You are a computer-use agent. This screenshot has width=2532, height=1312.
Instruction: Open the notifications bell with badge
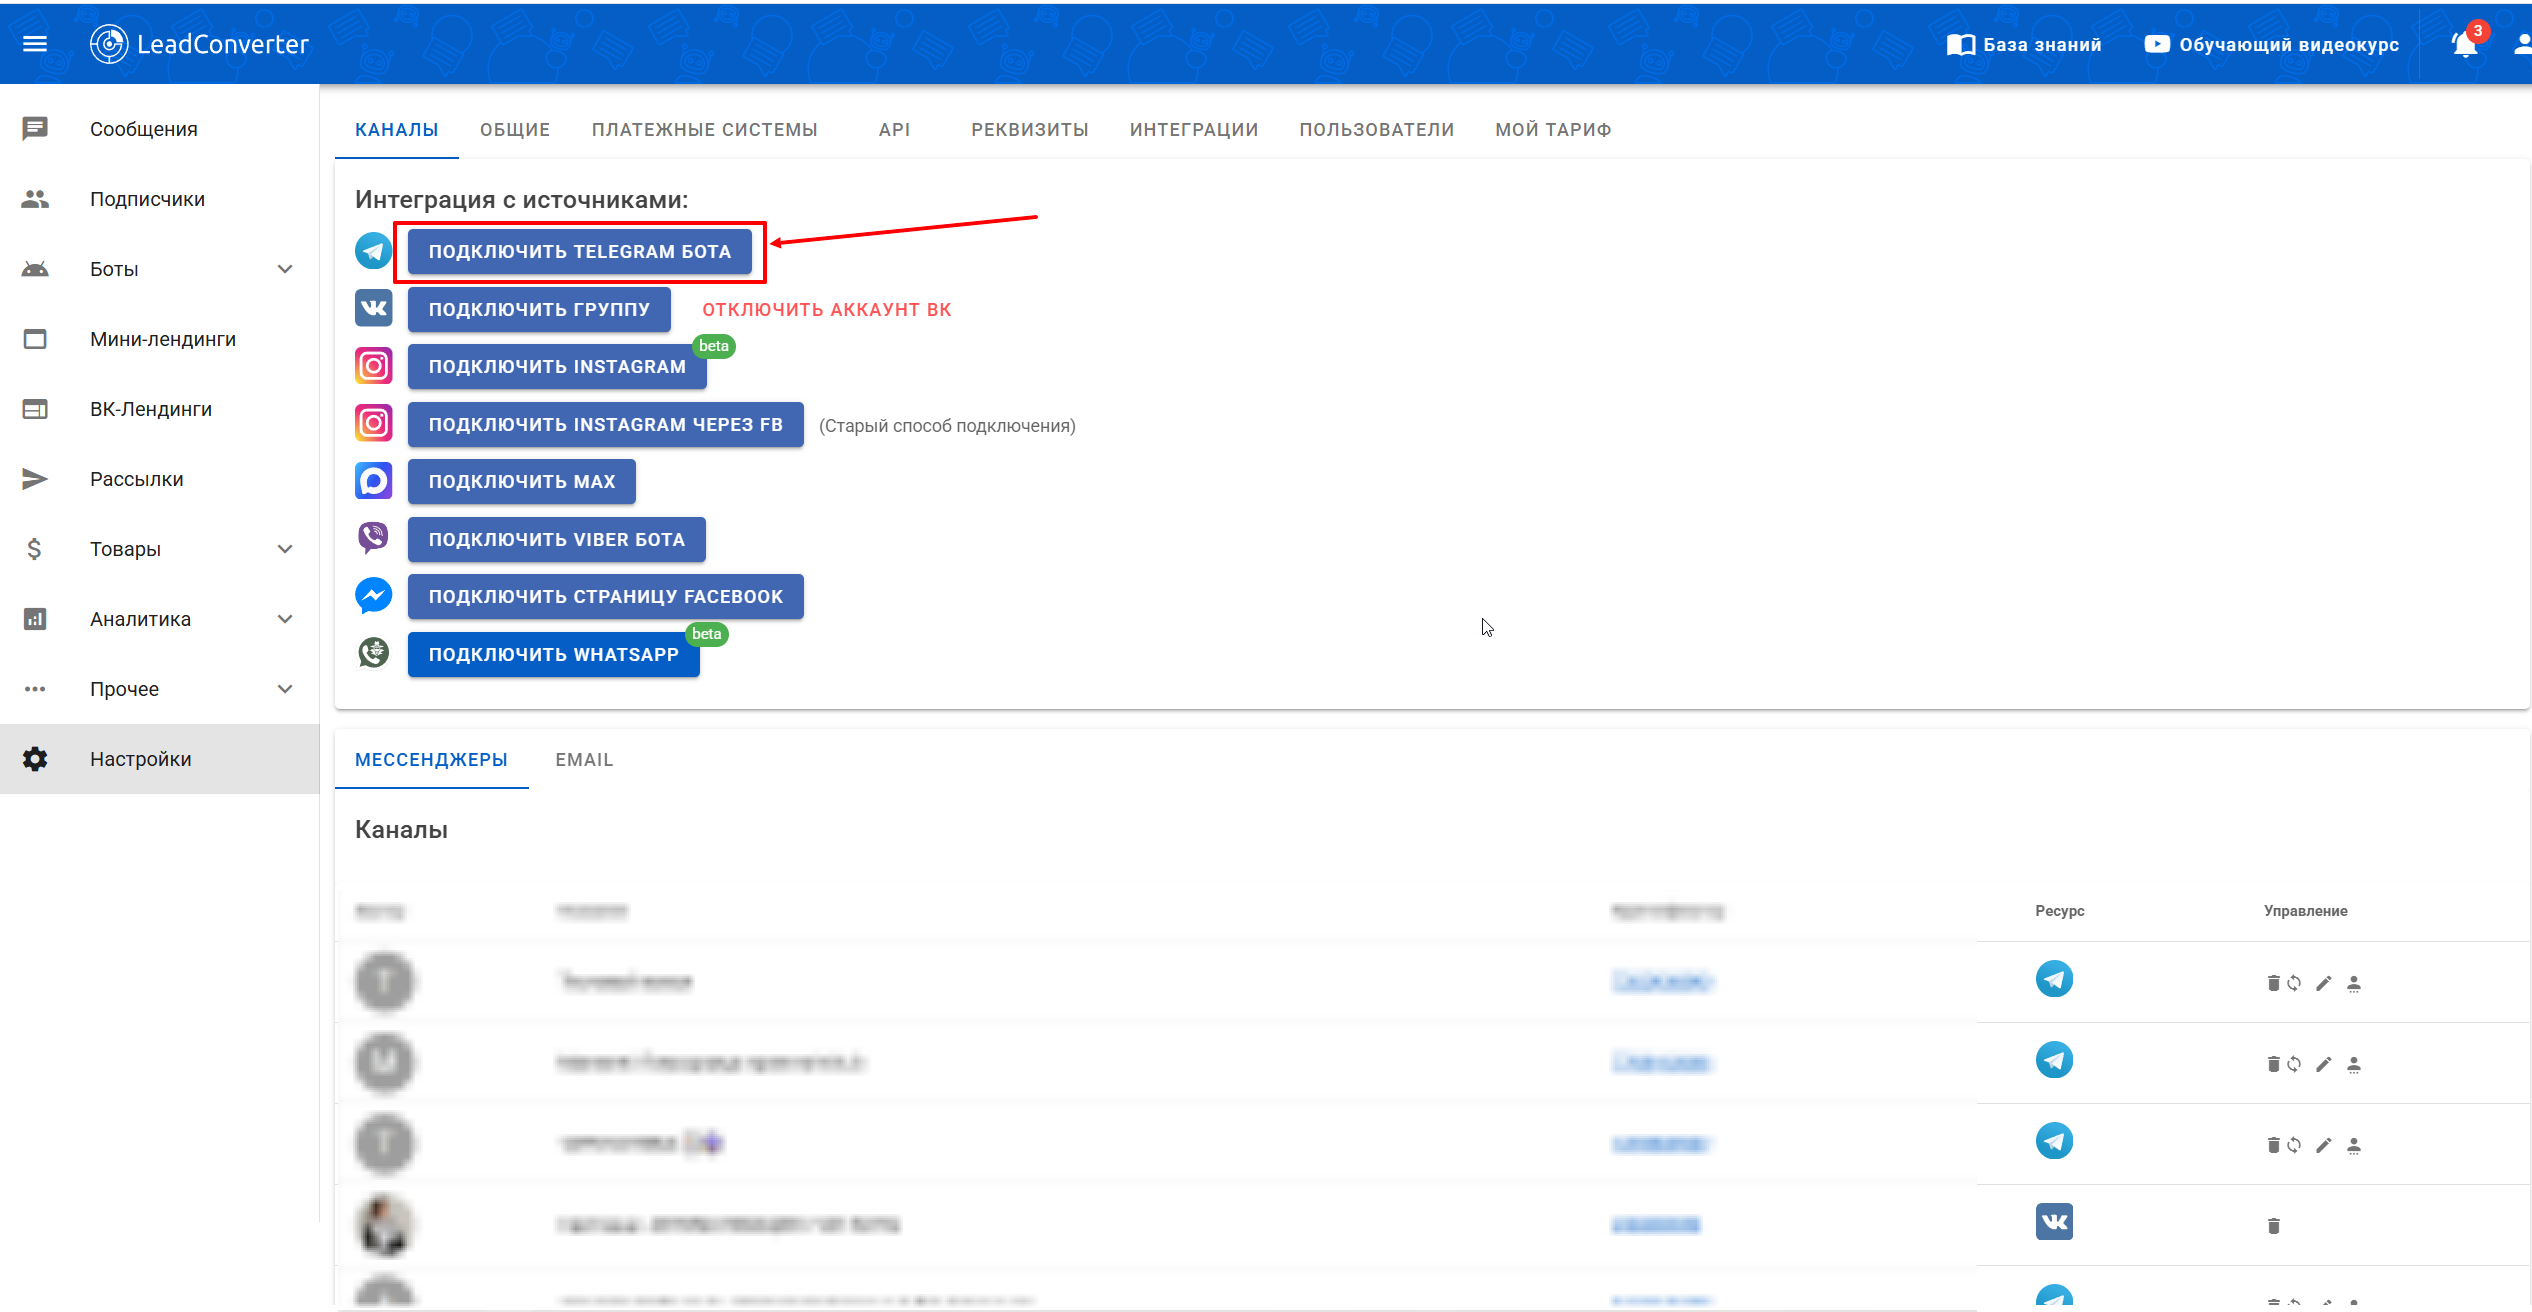pyautogui.click(x=2464, y=45)
